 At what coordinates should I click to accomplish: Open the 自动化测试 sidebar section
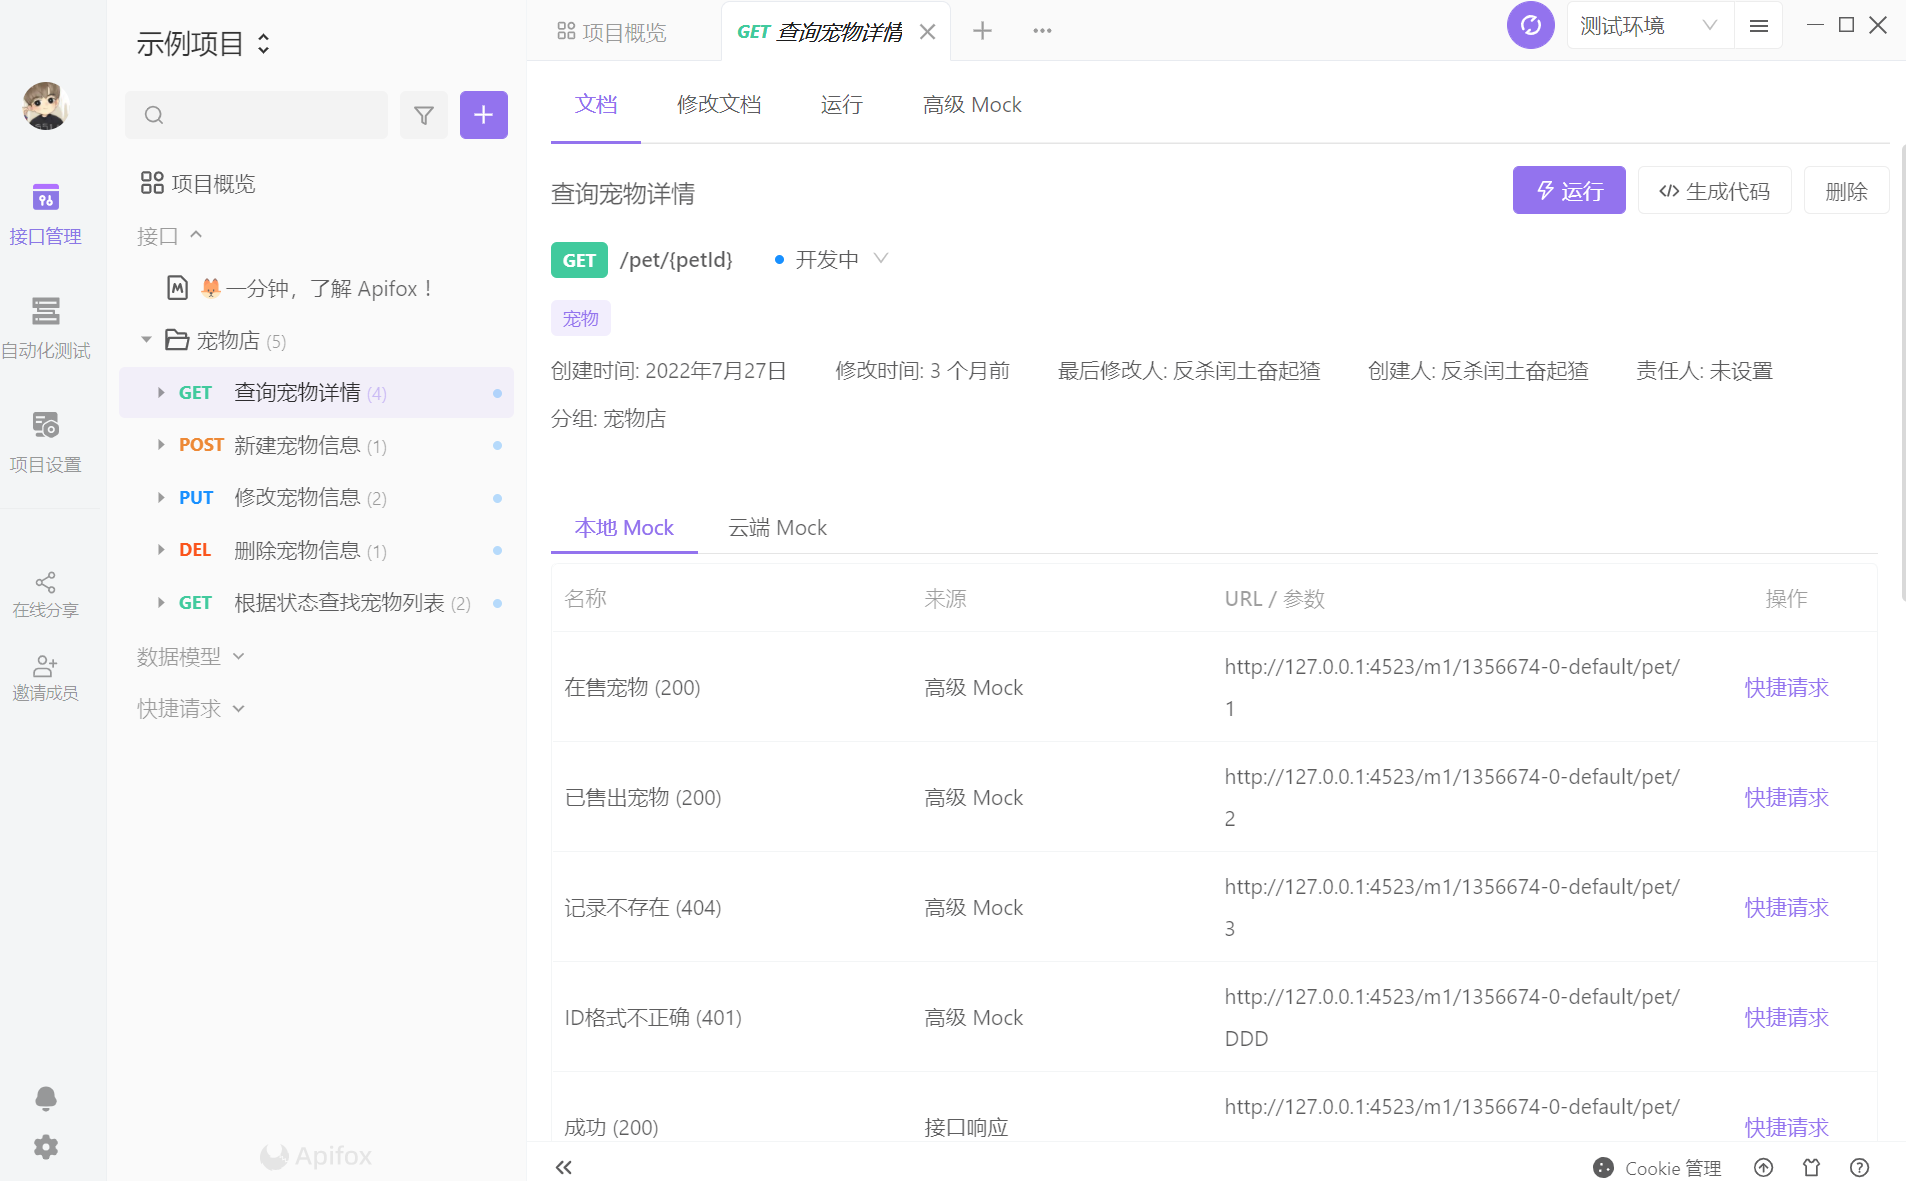45,328
